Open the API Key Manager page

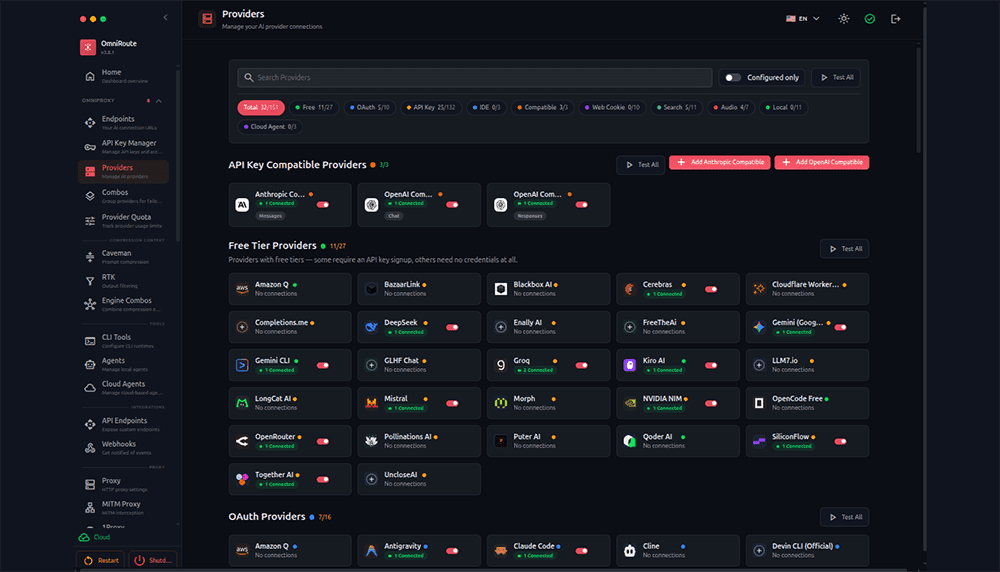[122, 147]
